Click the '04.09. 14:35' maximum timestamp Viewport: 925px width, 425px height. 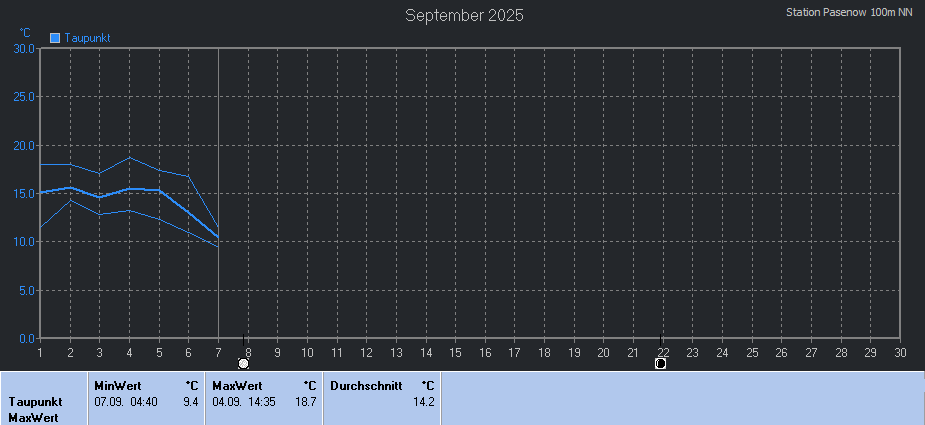click(x=244, y=402)
